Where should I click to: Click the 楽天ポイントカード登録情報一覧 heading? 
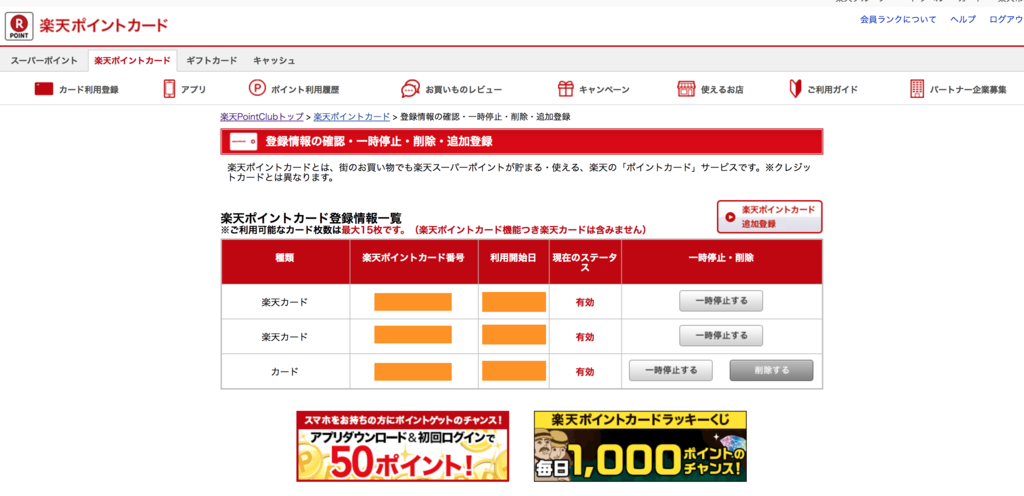[x=311, y=218]
